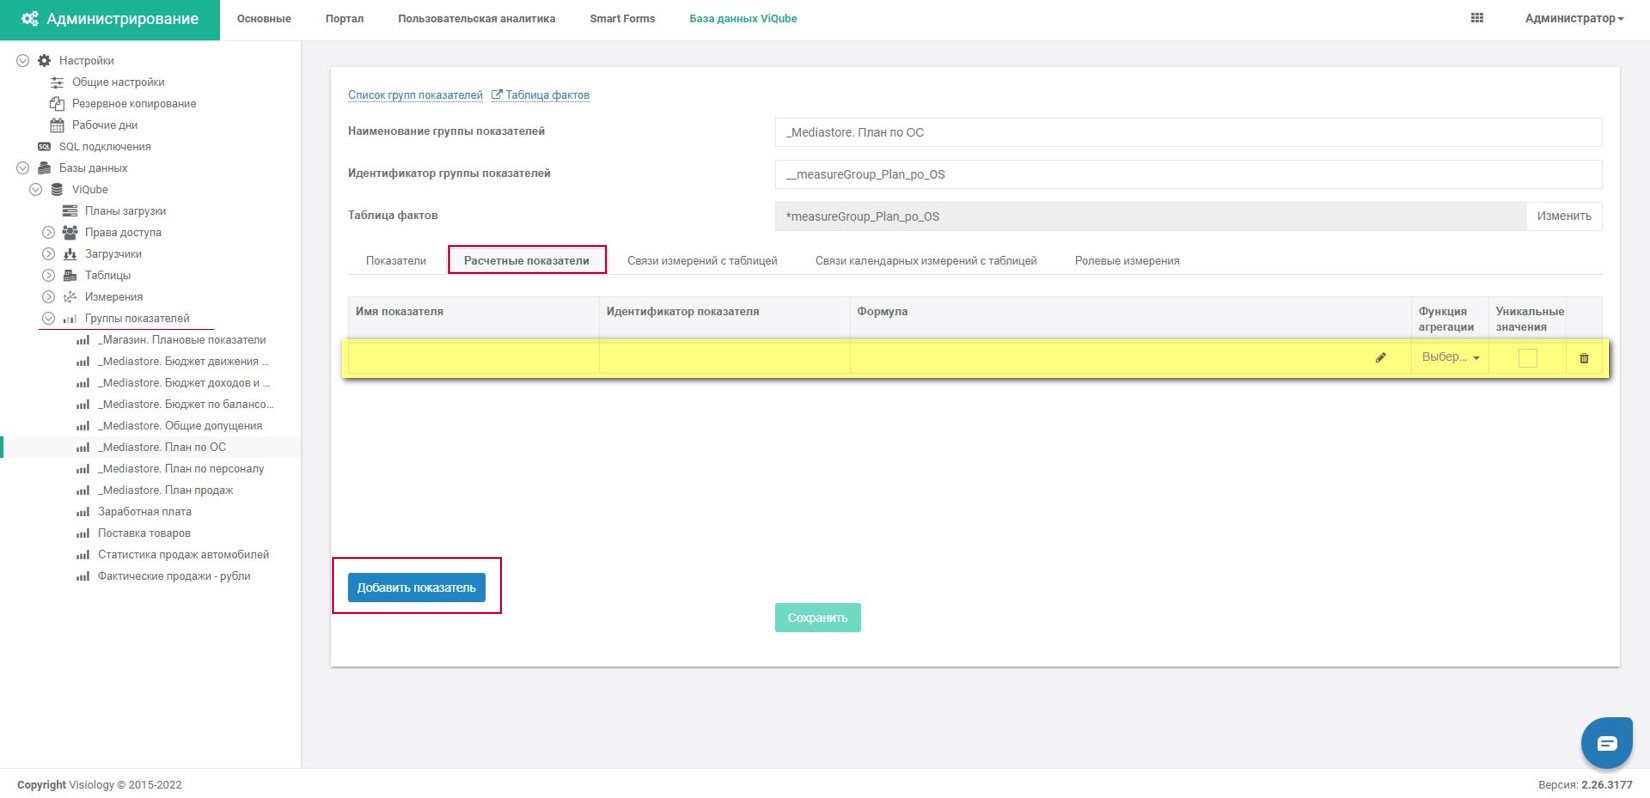Image resolution: width=1650 pixels, height=798 pixels.
Task: Select _Mediastore. Бюджет по балансо item
Action: click(185, 404)
